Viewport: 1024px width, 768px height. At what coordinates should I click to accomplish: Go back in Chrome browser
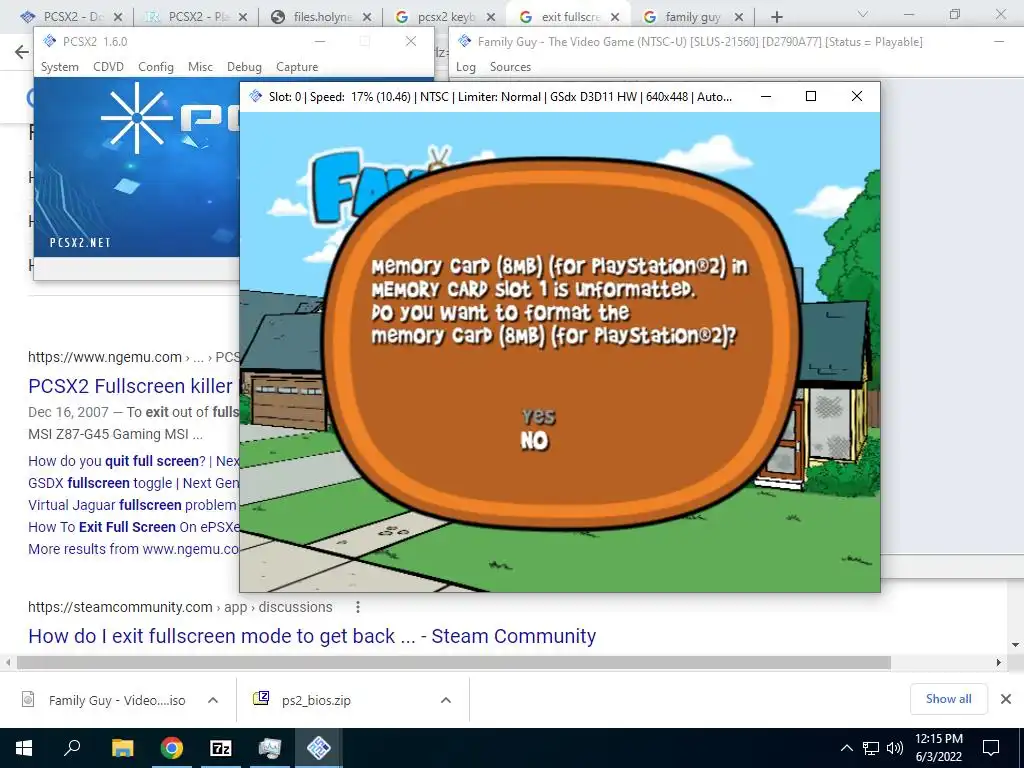point(22,52)
